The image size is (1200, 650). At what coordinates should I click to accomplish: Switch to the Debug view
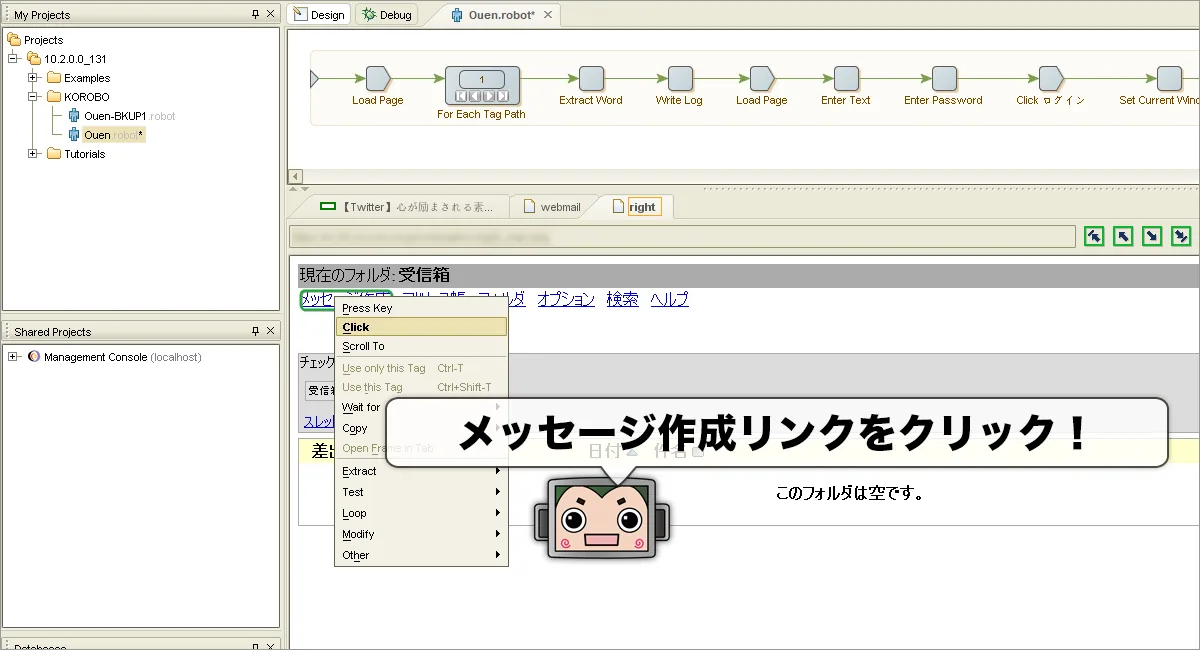click(x=387, y=15)
